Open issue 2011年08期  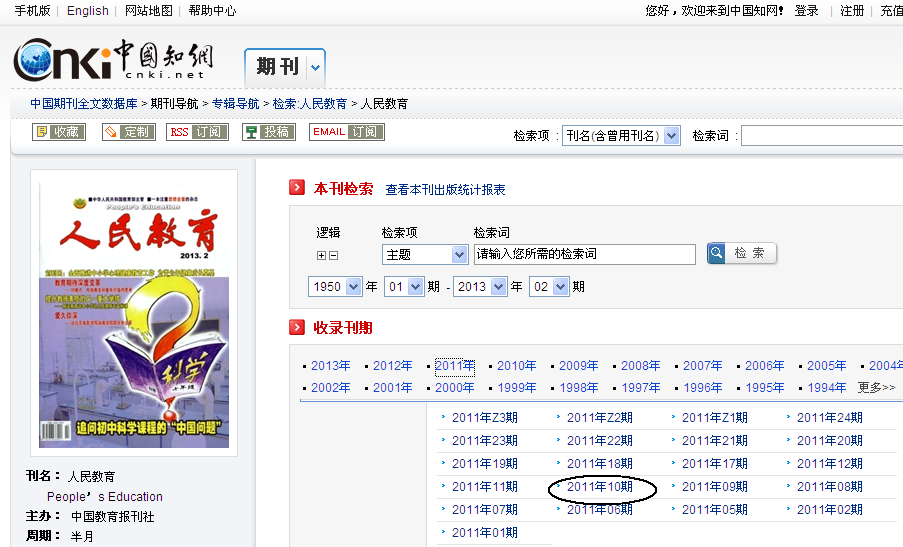point(830,487)
